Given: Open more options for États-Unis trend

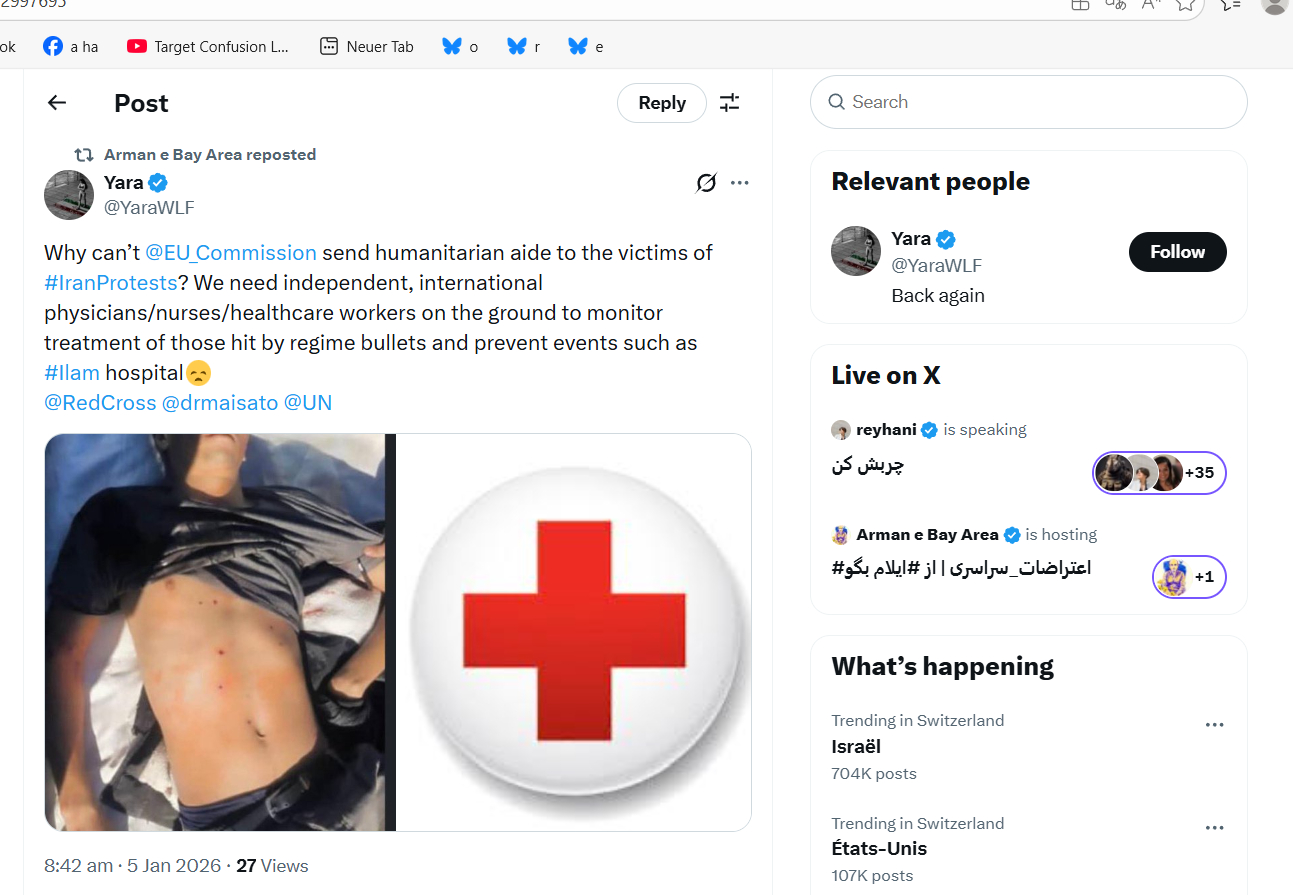Looking at the screenshot, I should click(1214, 828).
